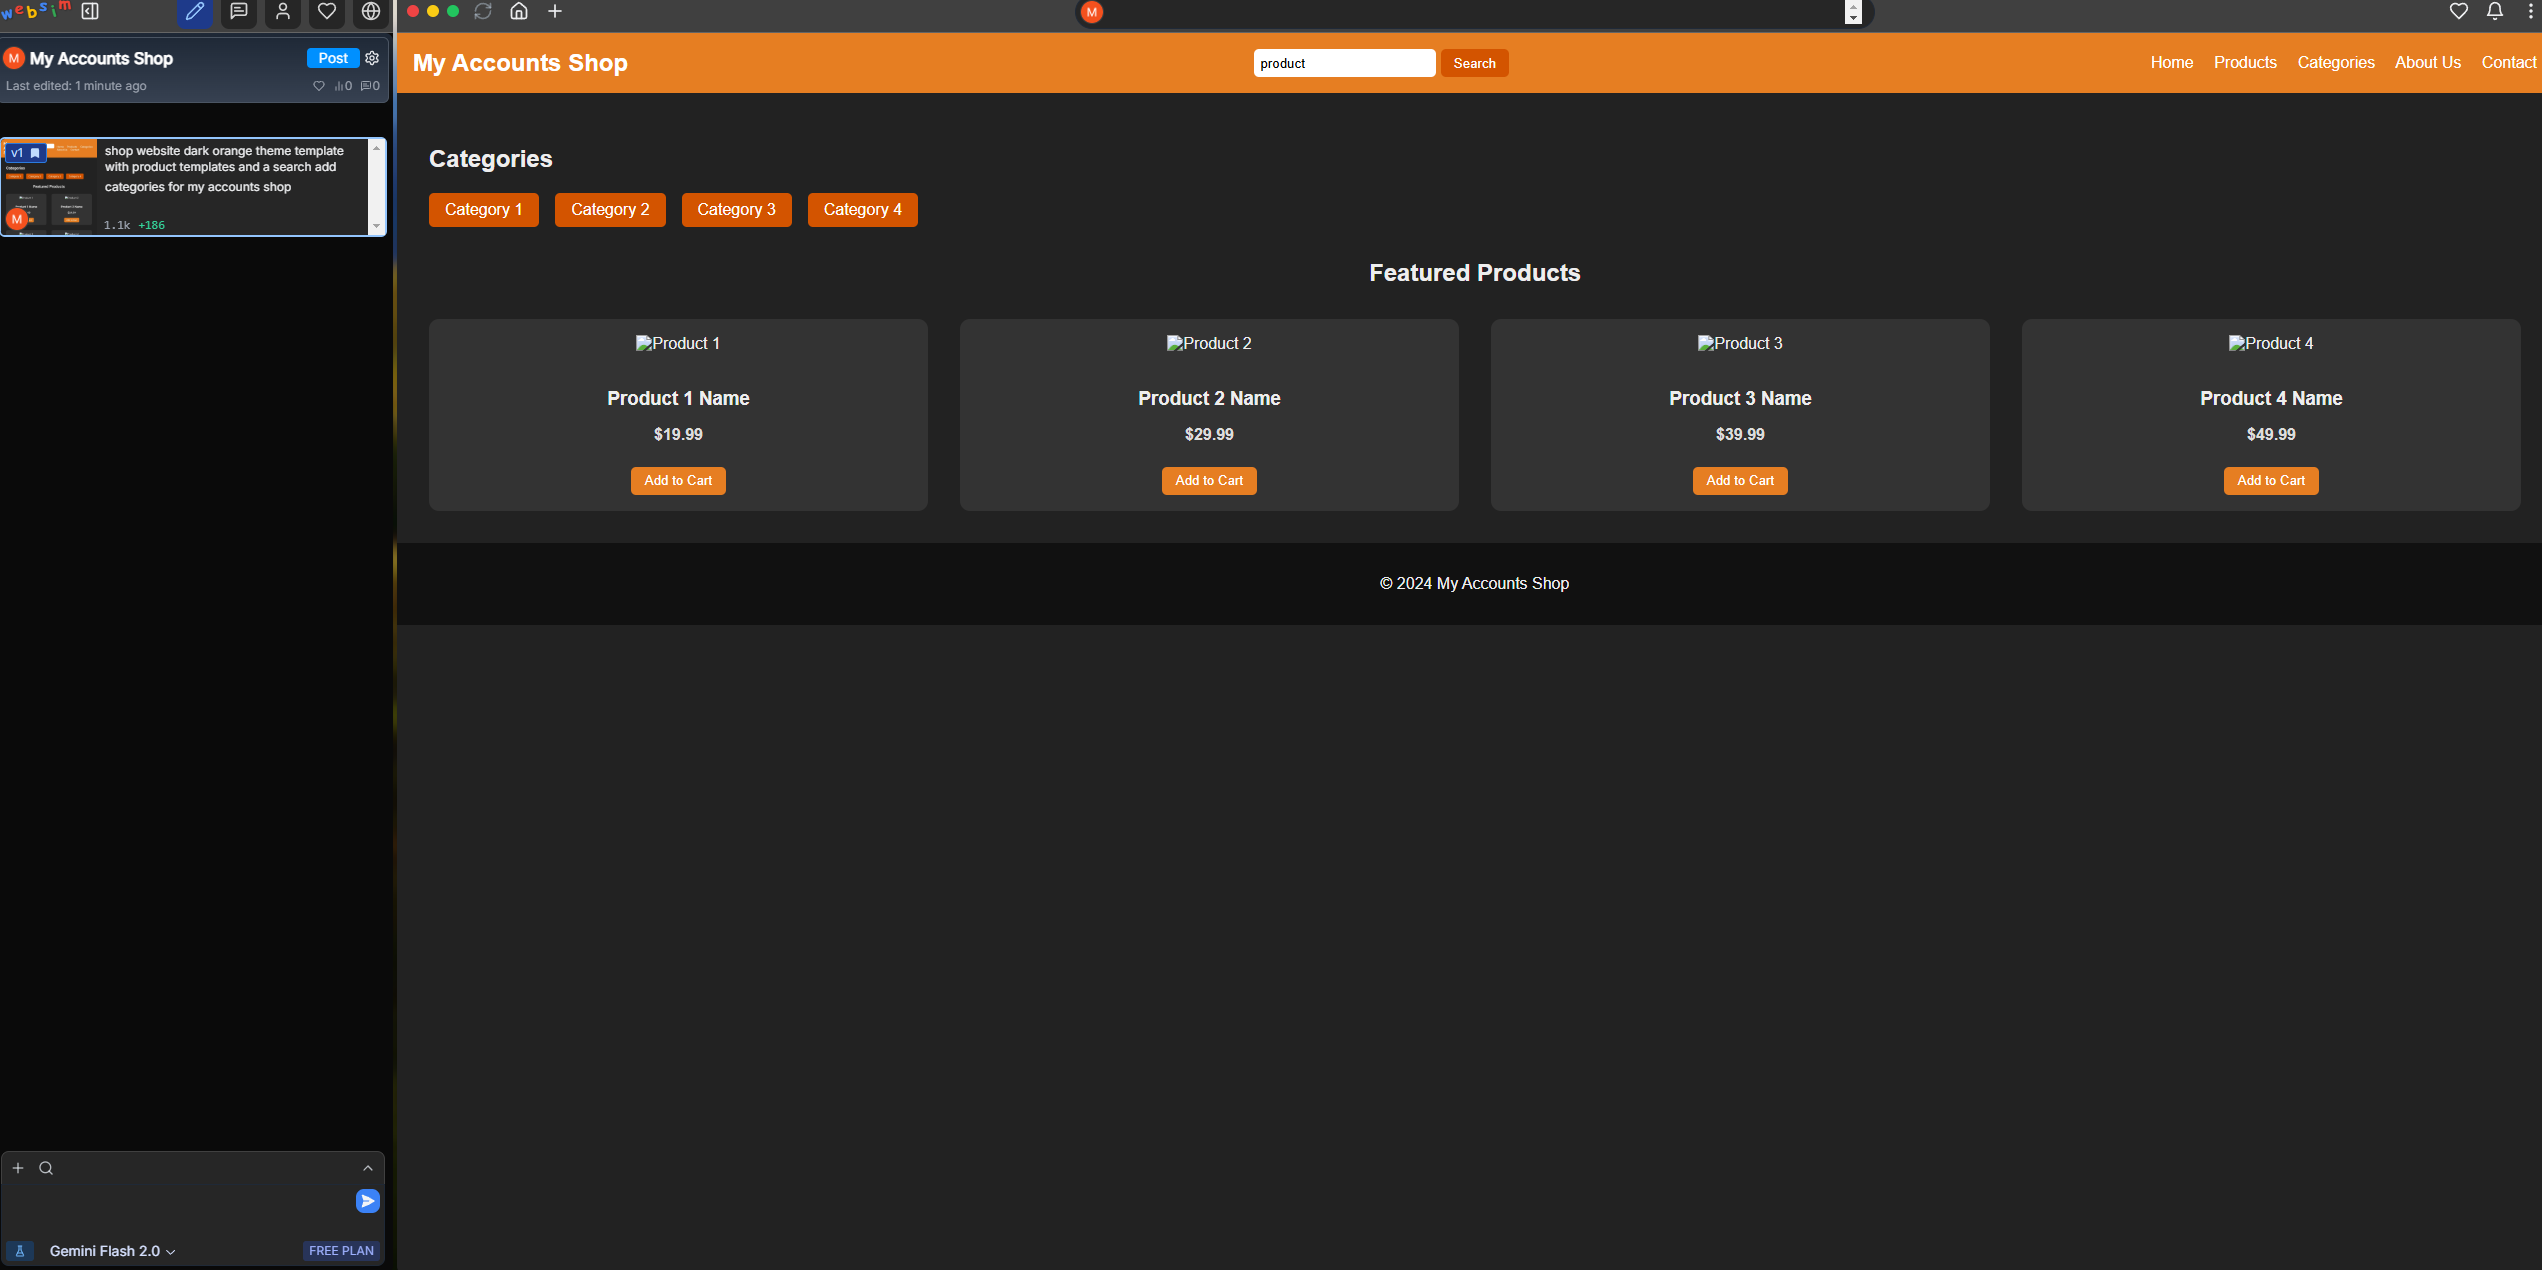Click 'Last edited: 1 minute ago' text

76,86
